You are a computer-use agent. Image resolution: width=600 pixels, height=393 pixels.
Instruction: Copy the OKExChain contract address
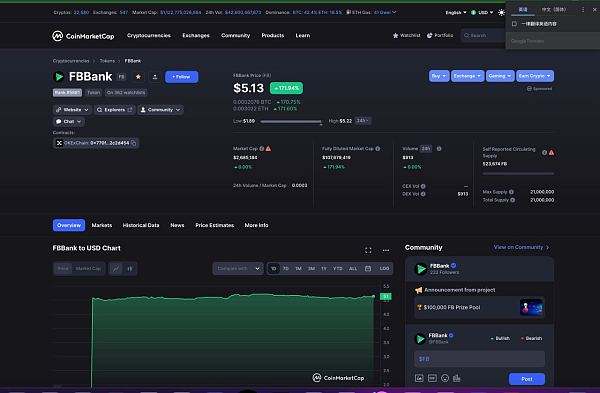point(134,143)
